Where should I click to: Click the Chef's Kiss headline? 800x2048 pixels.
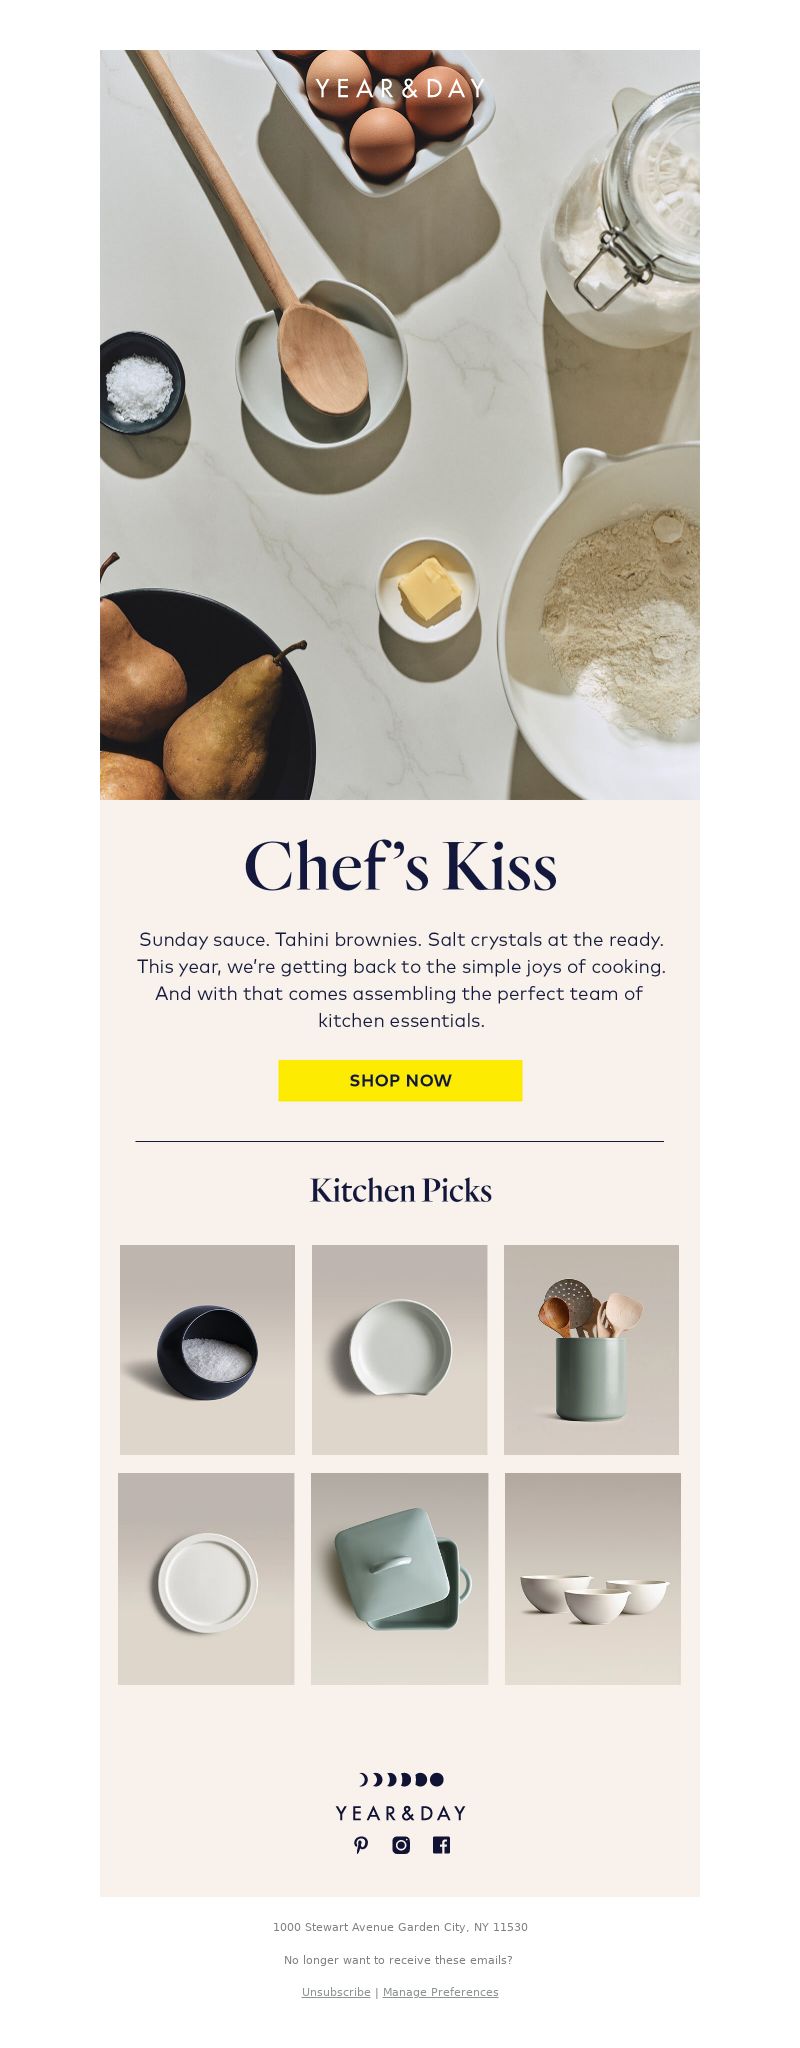pyautogui.click(x=400, y=866)
